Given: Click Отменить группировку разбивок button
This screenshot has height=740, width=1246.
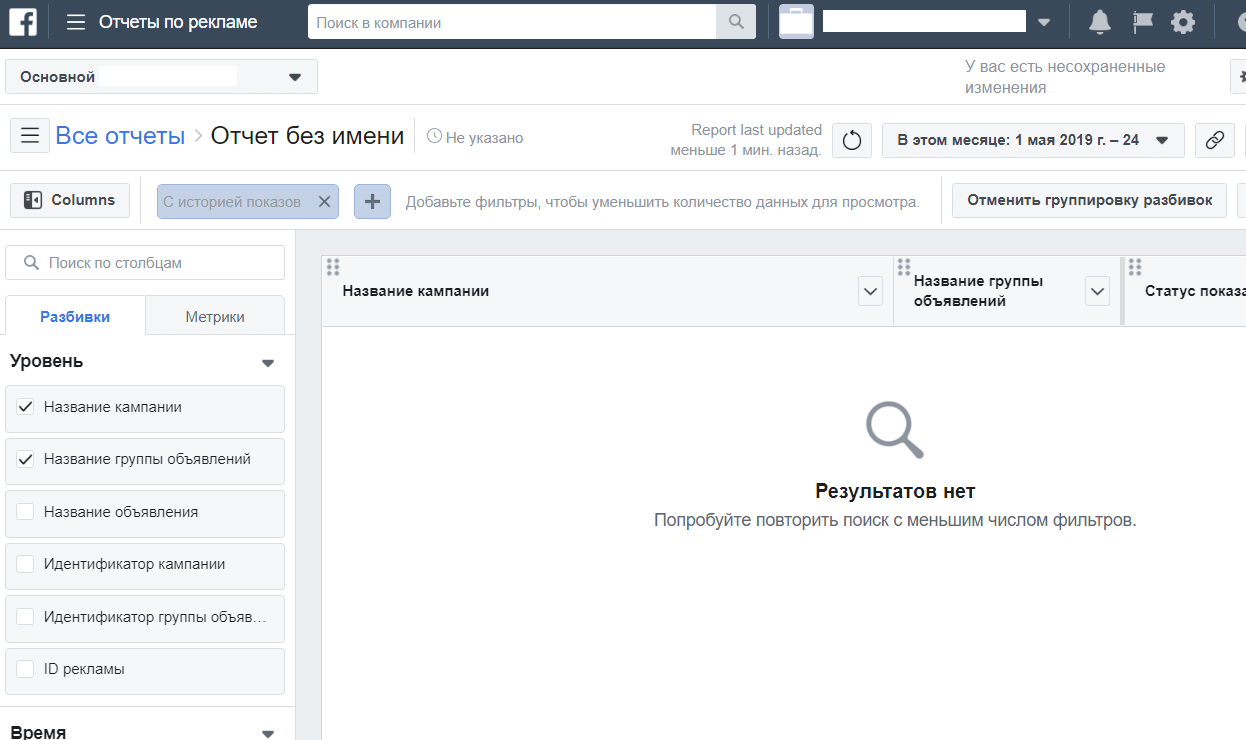Looking at the screenshot, I should click(1089, 200).
